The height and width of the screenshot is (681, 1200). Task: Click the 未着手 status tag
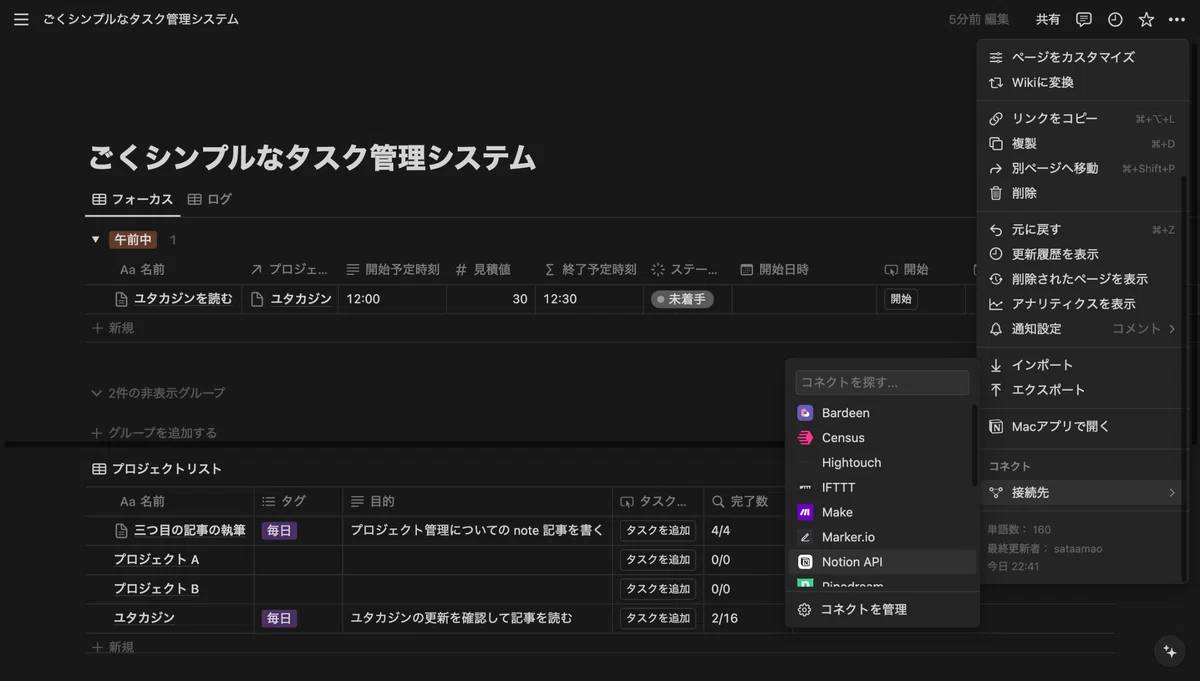click(x=682, y=299)
